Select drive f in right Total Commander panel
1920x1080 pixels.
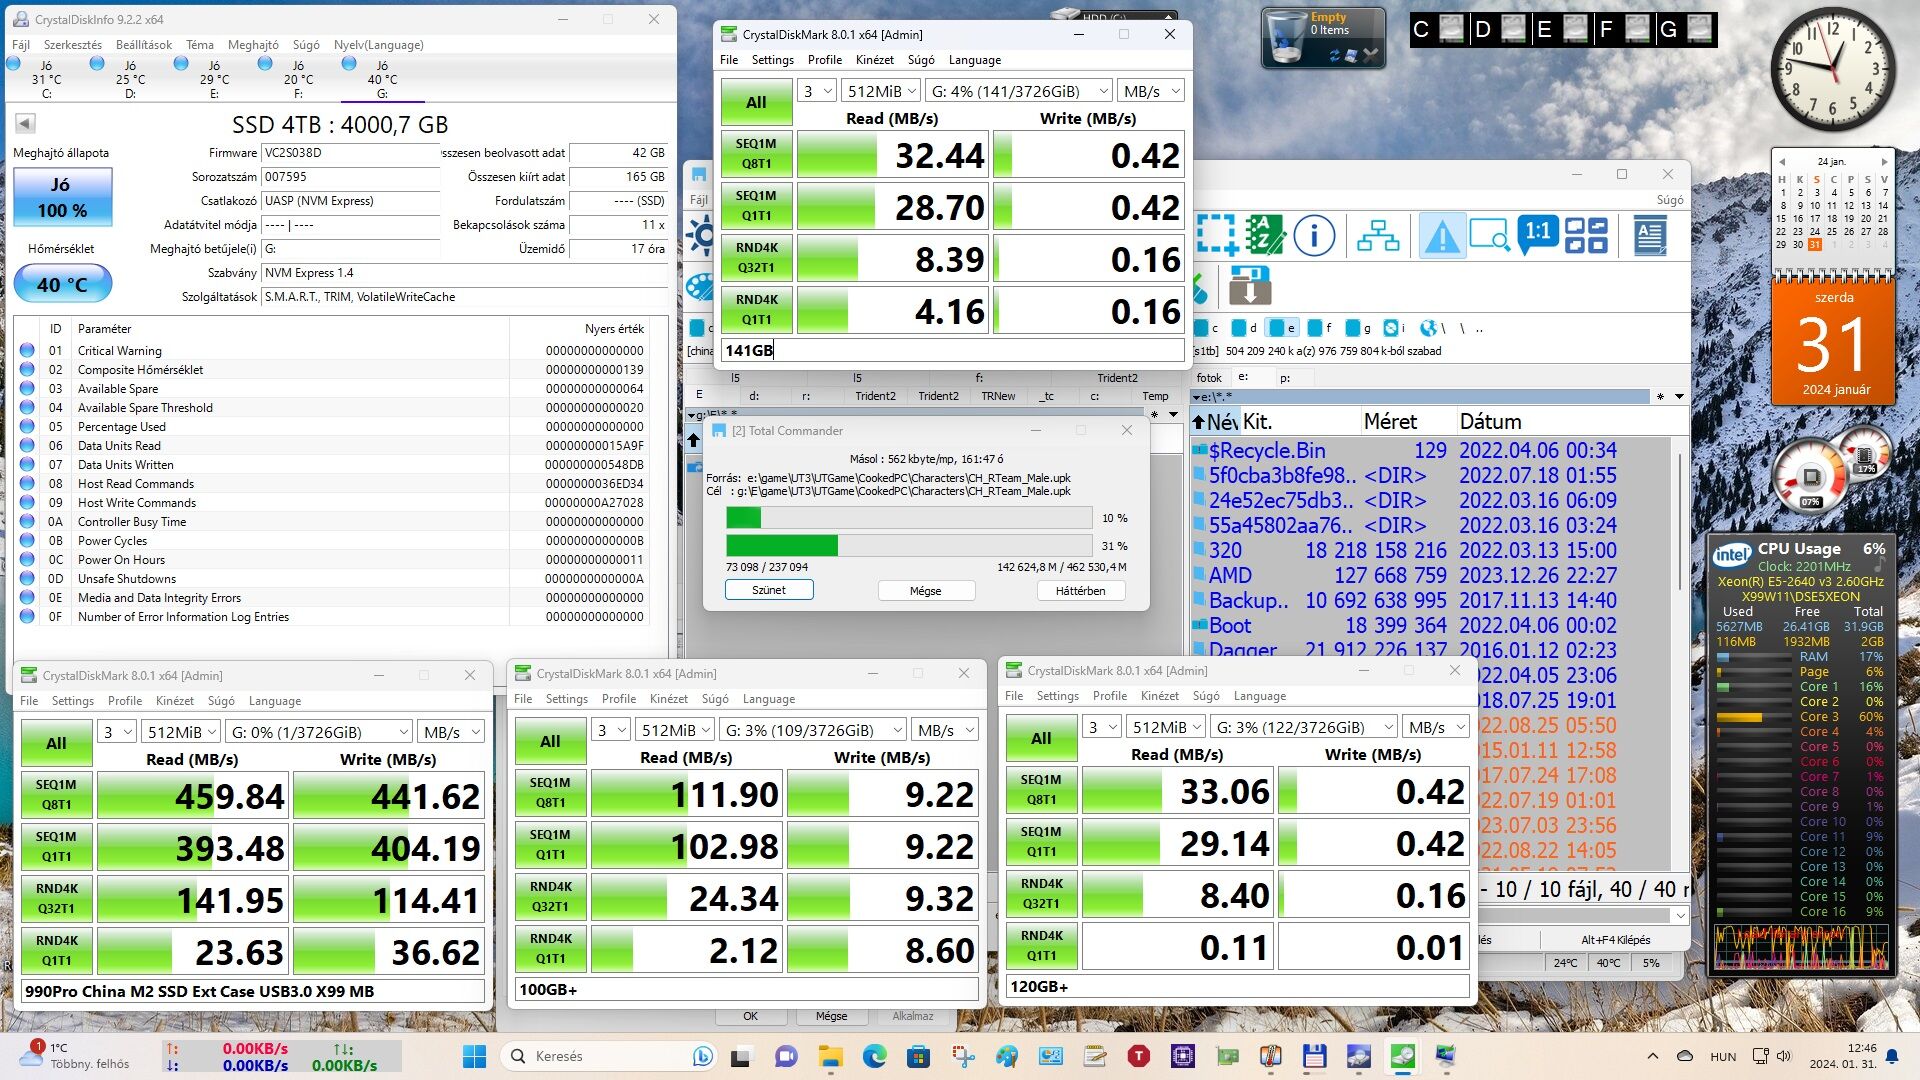coord(1321,328)
